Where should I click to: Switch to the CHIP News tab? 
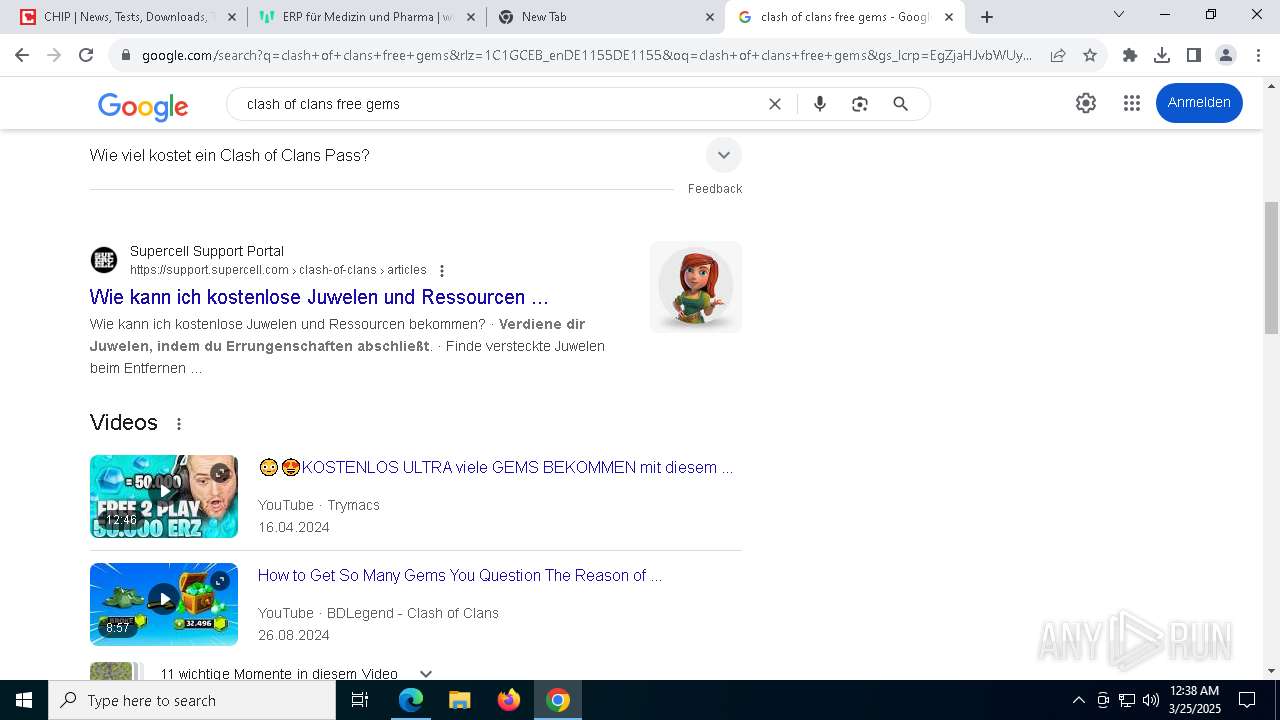pyautogui.click(x=126, y=17)
